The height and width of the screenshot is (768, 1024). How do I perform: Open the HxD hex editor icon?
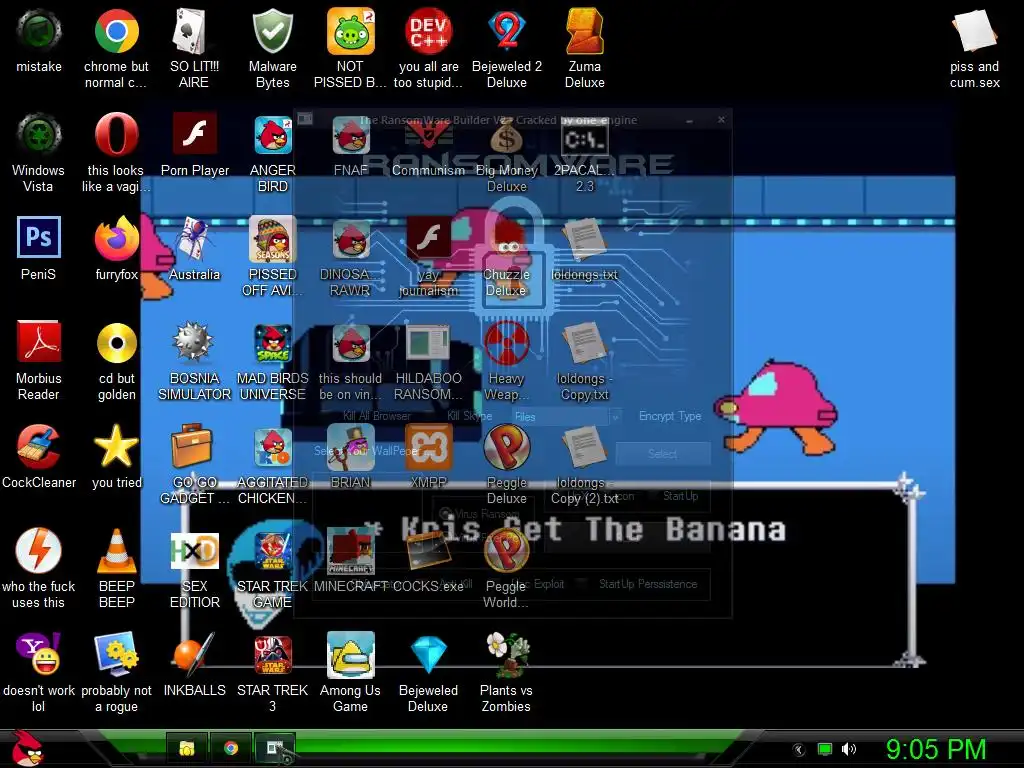click(x=194, y=551)
